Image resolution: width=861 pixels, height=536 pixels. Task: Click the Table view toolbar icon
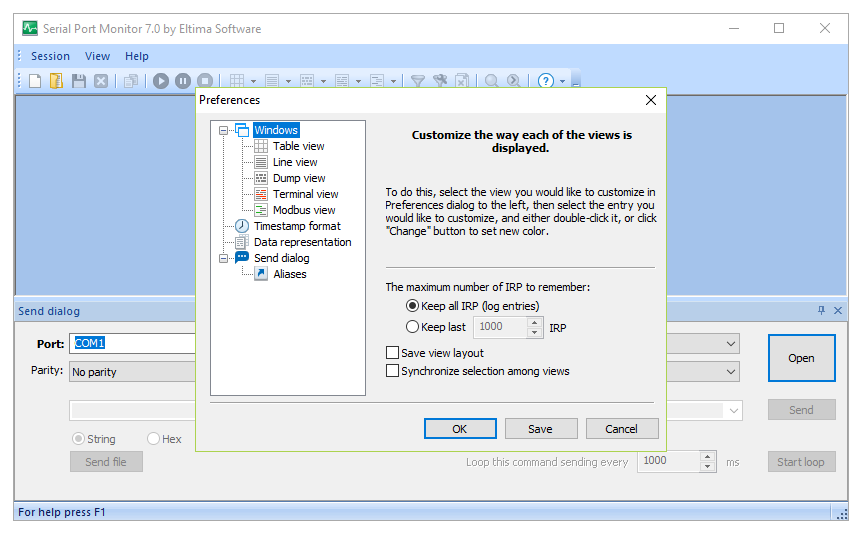pyautogui.click(x=237, y=81)
